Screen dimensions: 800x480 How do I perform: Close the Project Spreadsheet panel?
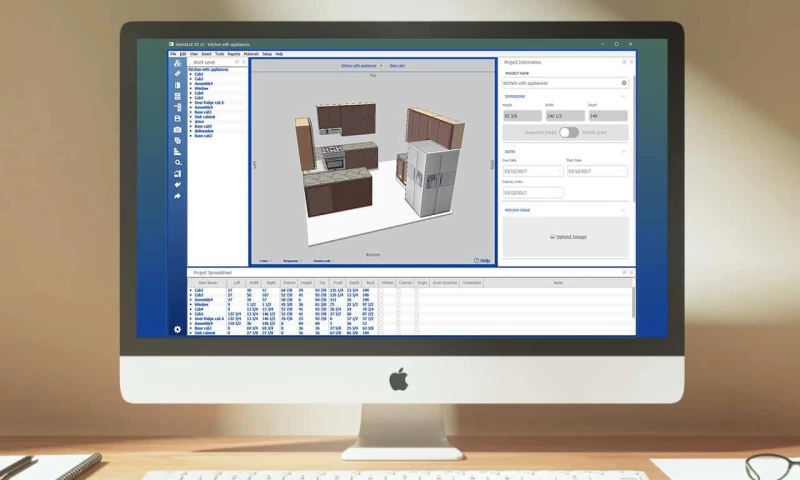point(631,272)
